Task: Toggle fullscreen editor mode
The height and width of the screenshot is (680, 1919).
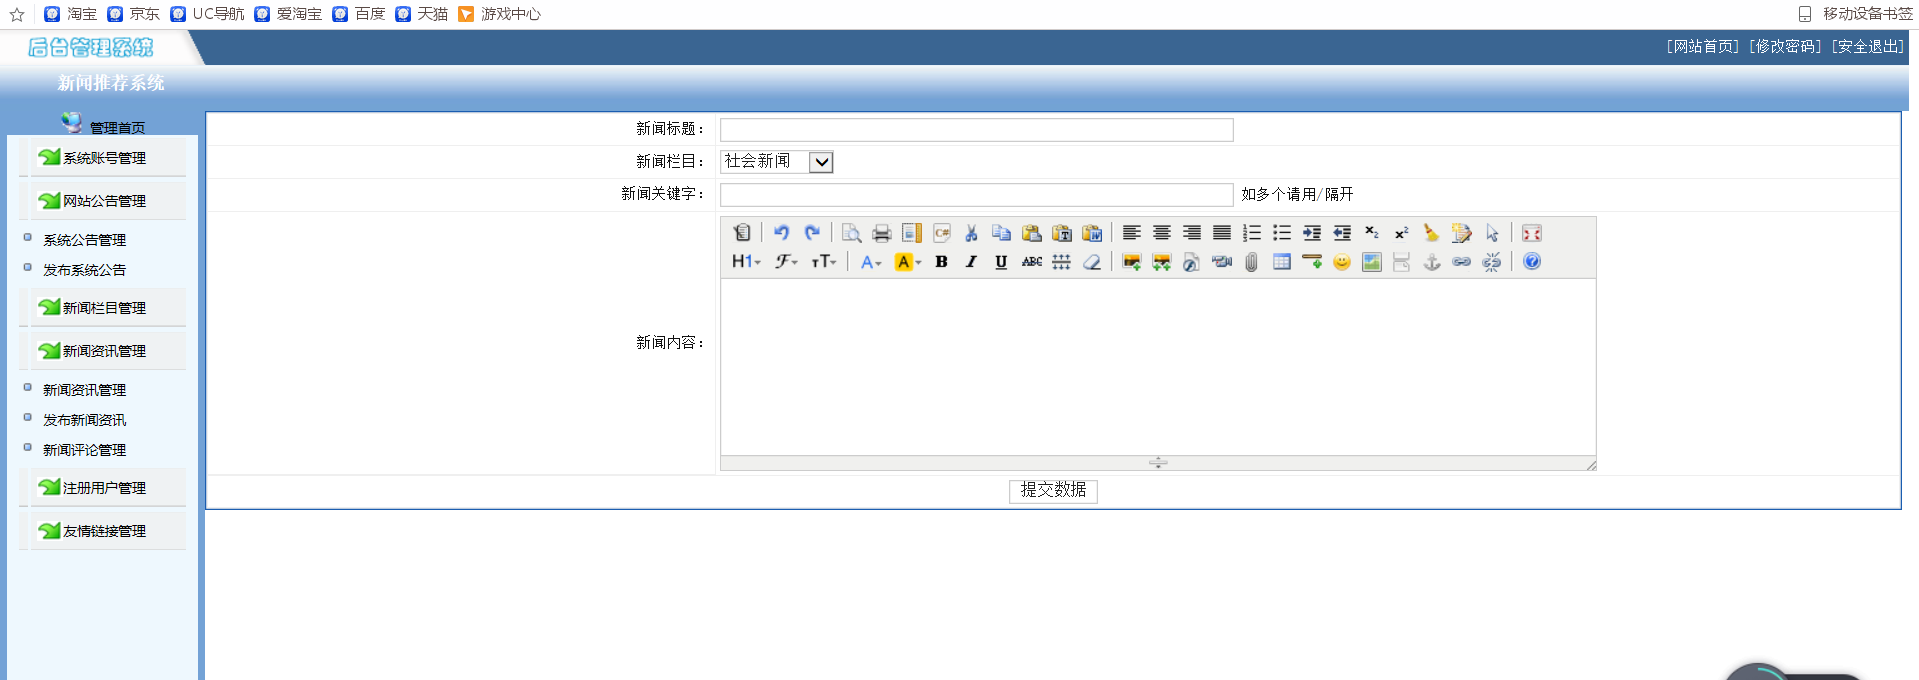Action: [x=1532, y=233]
